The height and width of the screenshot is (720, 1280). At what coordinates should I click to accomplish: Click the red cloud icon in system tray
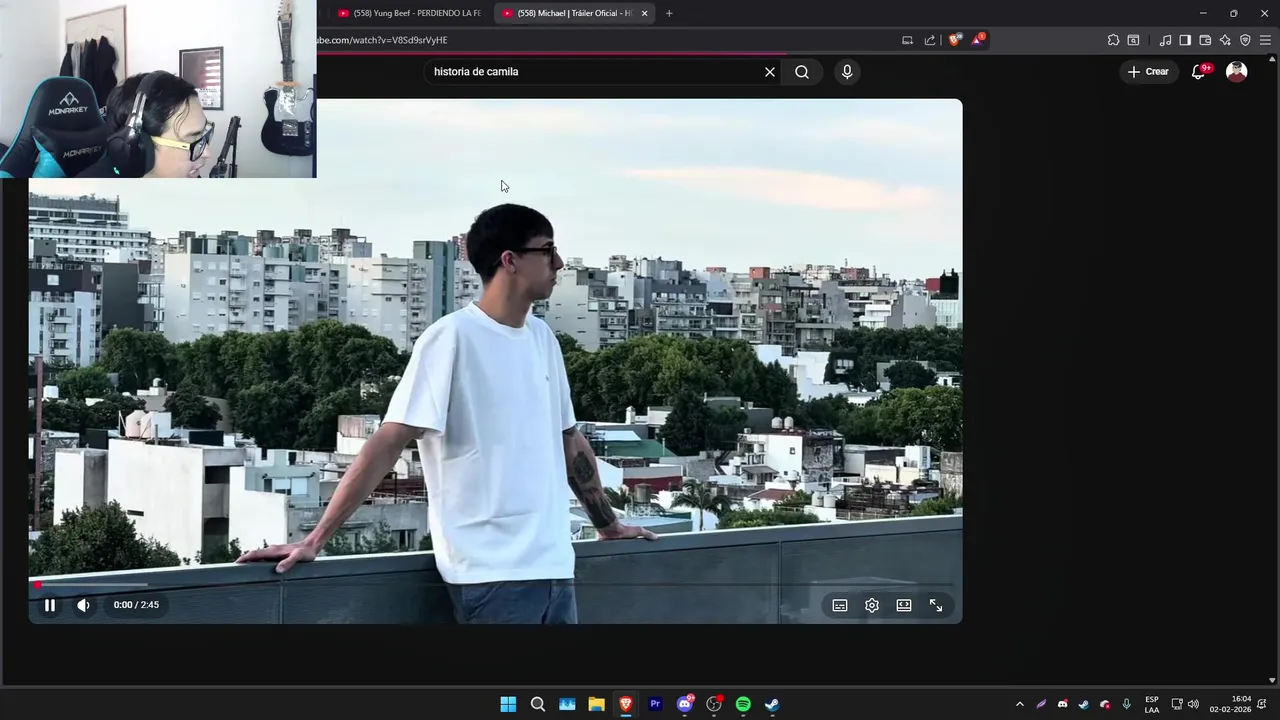click(1105, 704)
